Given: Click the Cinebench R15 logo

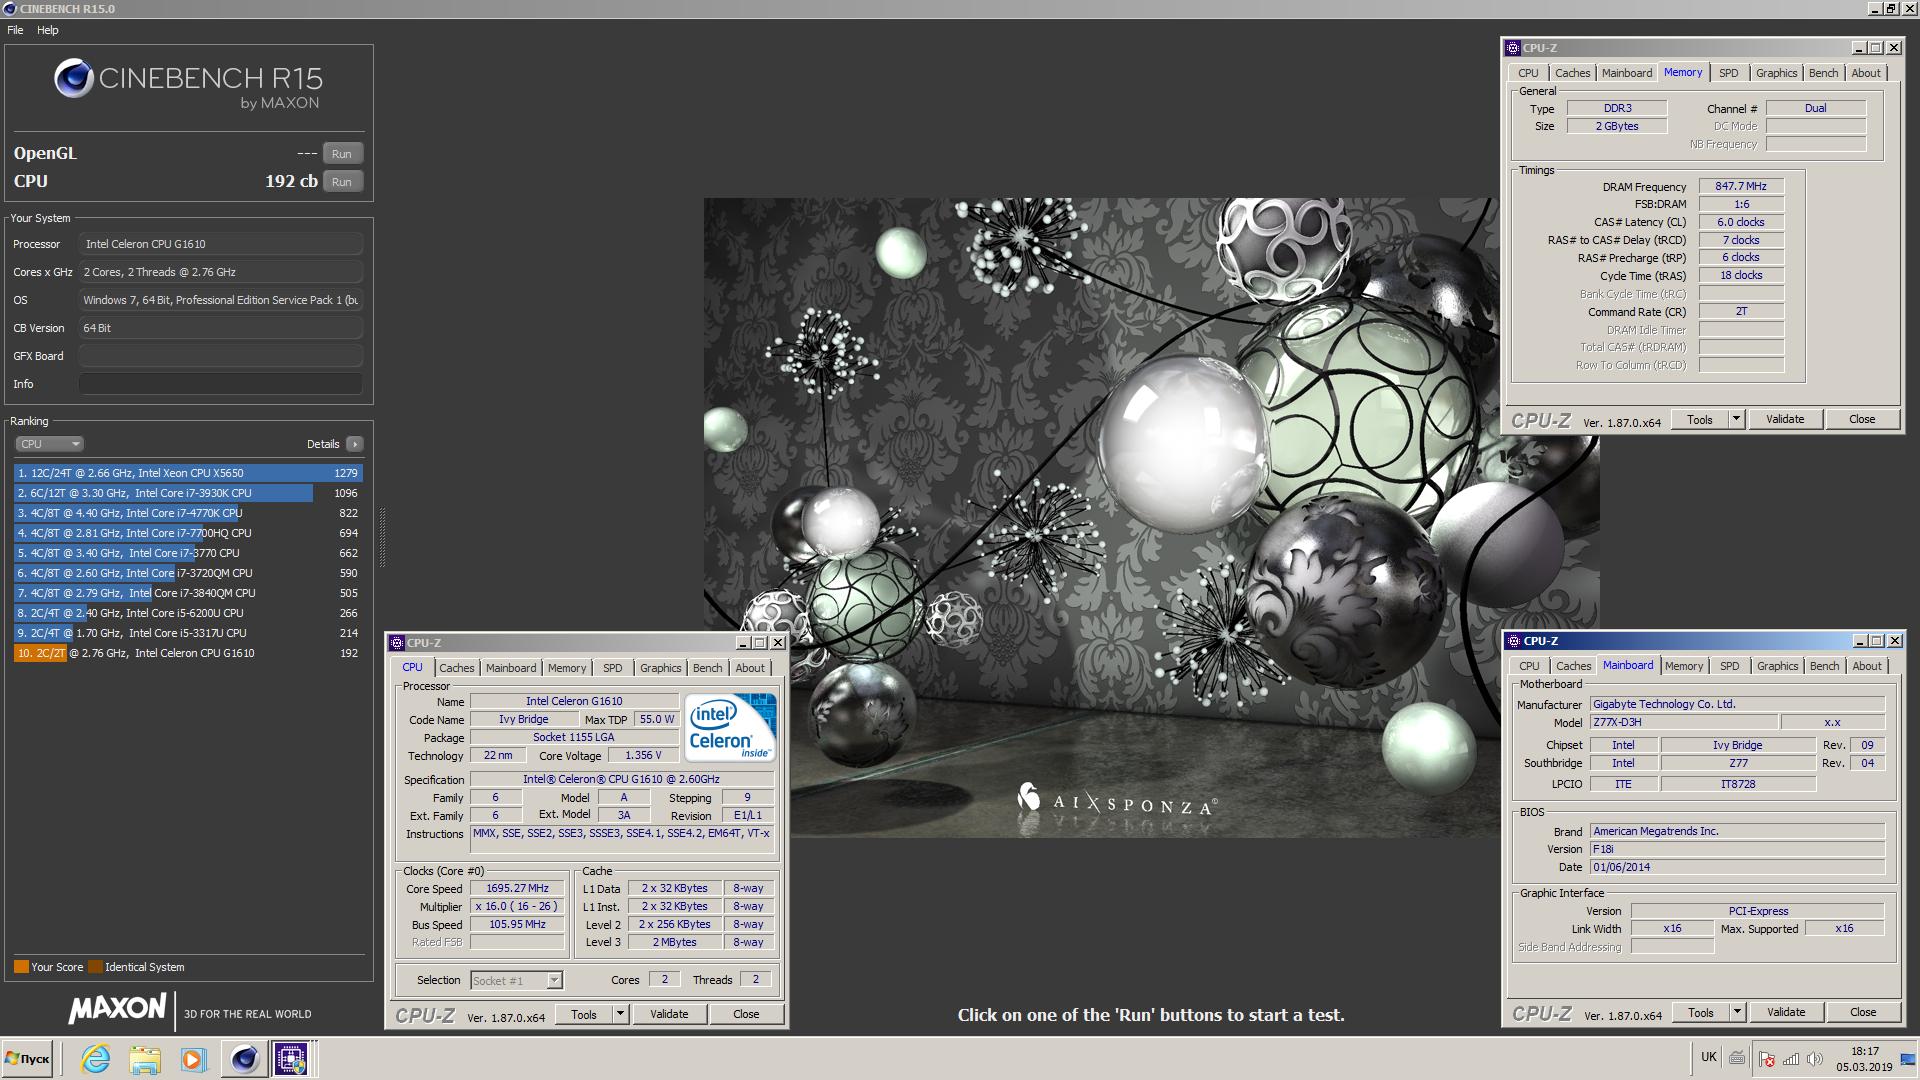Looking at the screenshot, I should [x=189, y=83].
